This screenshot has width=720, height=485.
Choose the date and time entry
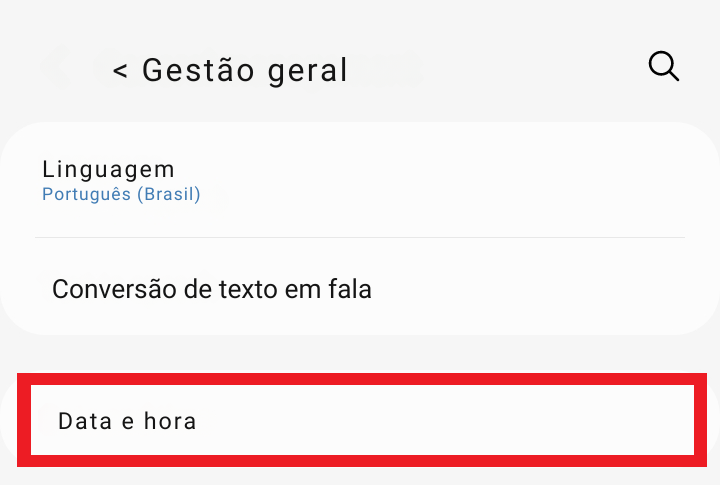[362, 420]
